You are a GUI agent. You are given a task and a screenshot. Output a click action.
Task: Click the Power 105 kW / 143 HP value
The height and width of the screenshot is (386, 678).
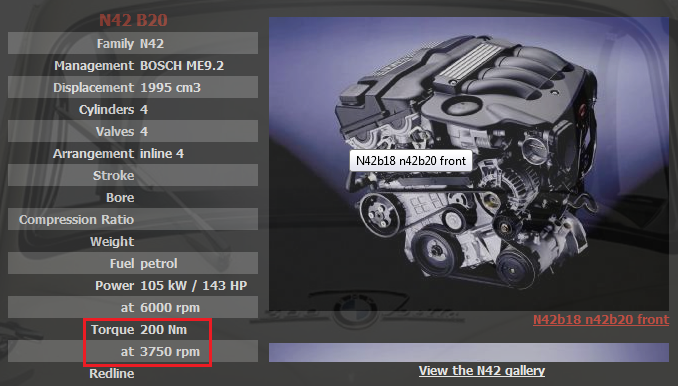[194, 285]
